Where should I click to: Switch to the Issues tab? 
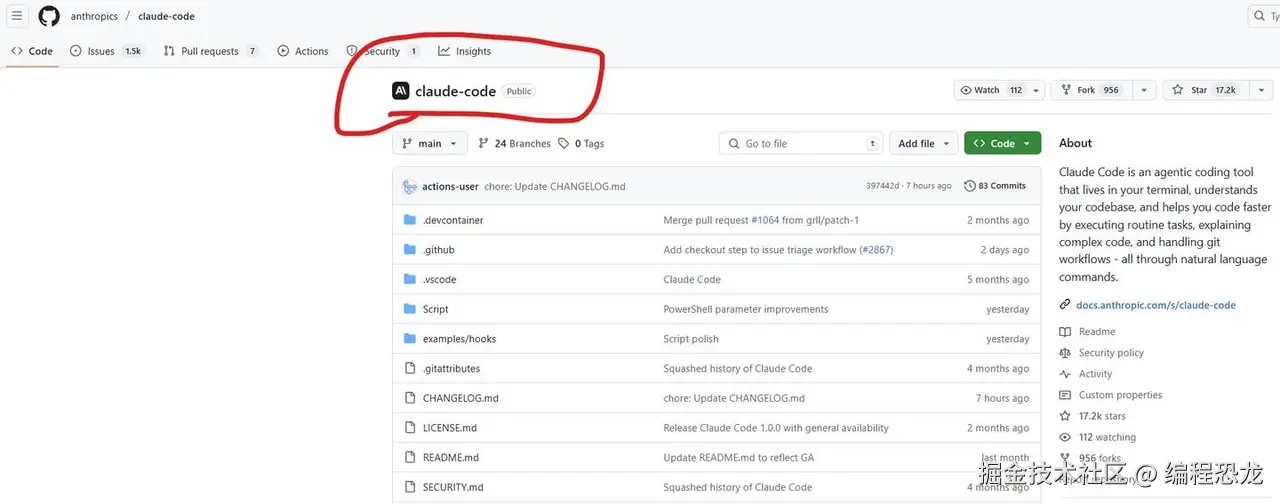point(106,51)
